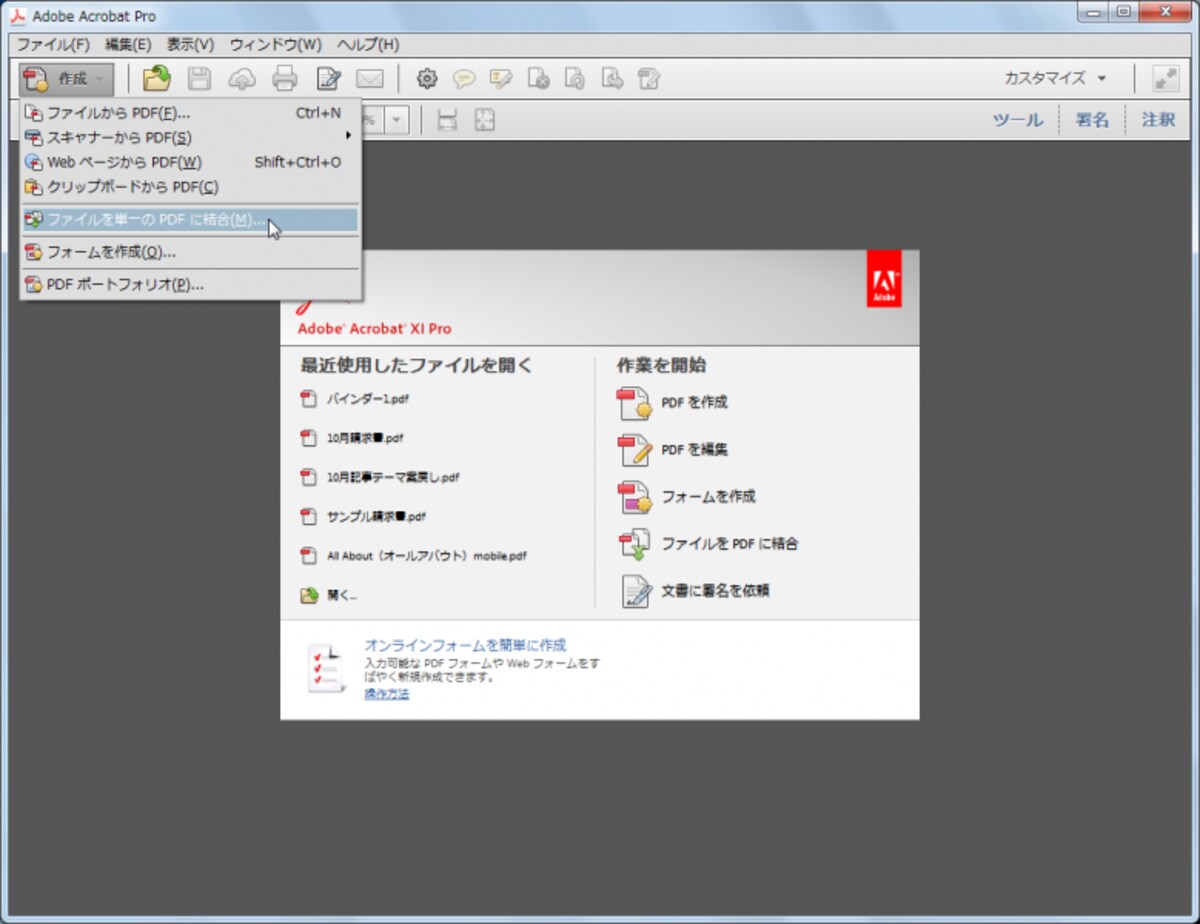Select the sticky note comment tool
This screenshot has height=924, width=1200.
tap(464, 78)
